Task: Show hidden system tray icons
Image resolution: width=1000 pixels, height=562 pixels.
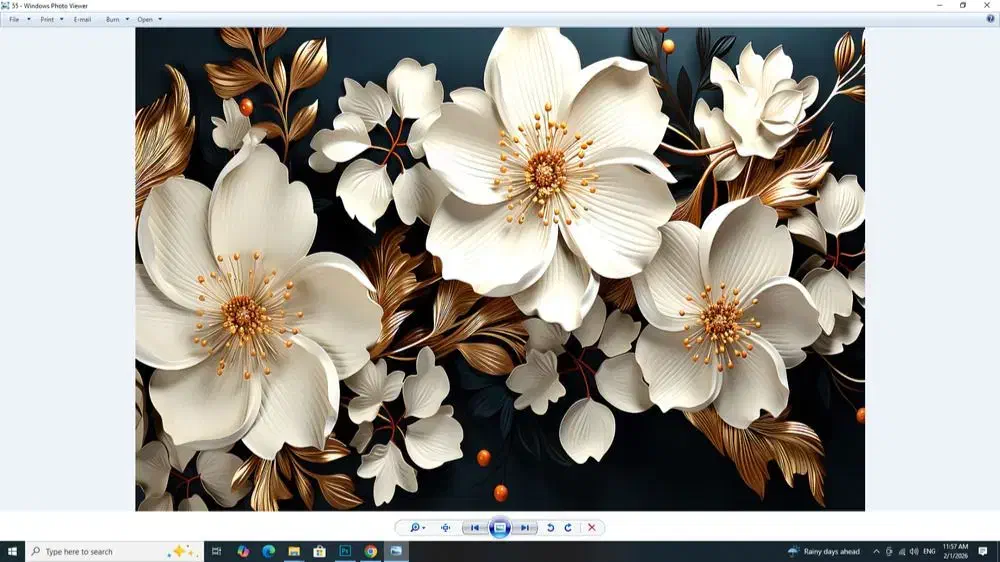Action: click(876, 551)
